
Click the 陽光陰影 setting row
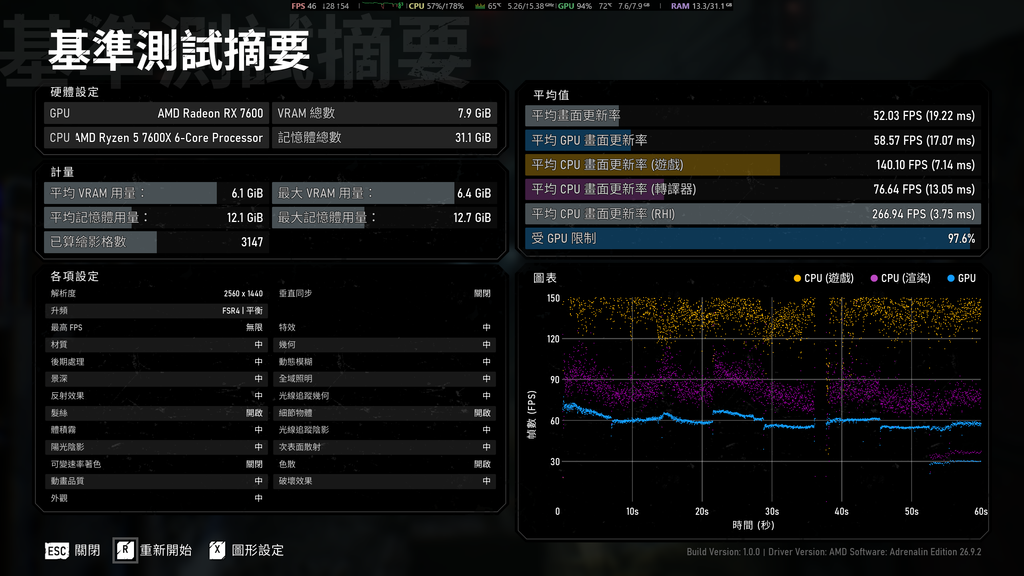coord(156,447)
